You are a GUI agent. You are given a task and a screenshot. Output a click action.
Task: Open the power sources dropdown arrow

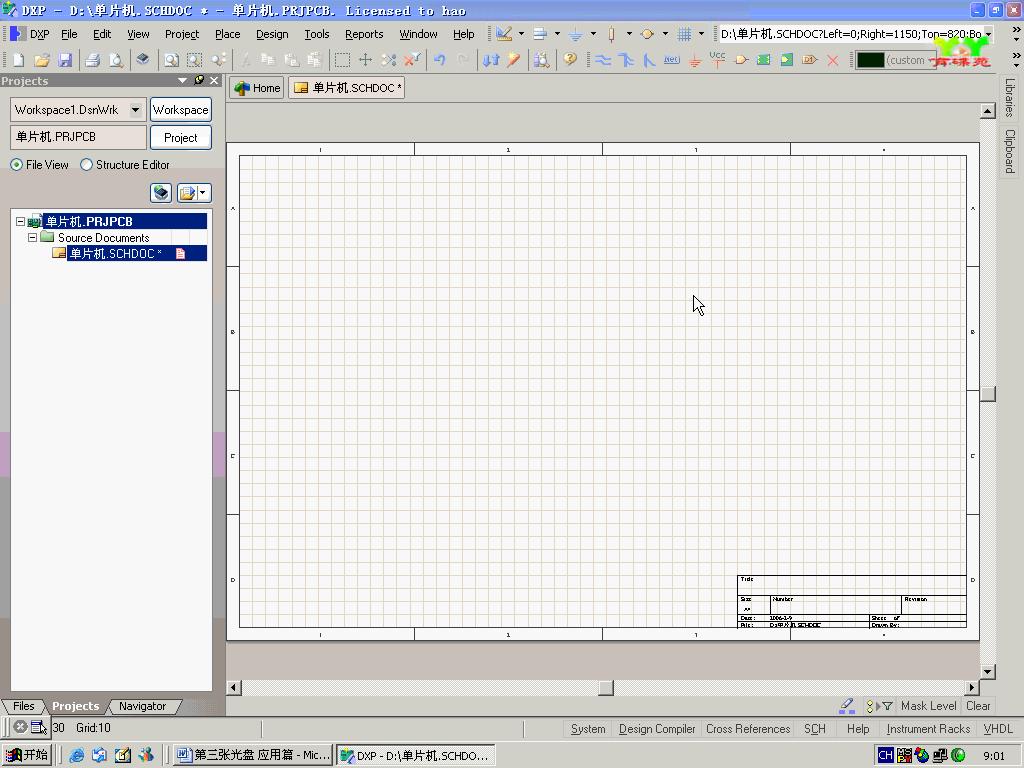tap(593, 34)
